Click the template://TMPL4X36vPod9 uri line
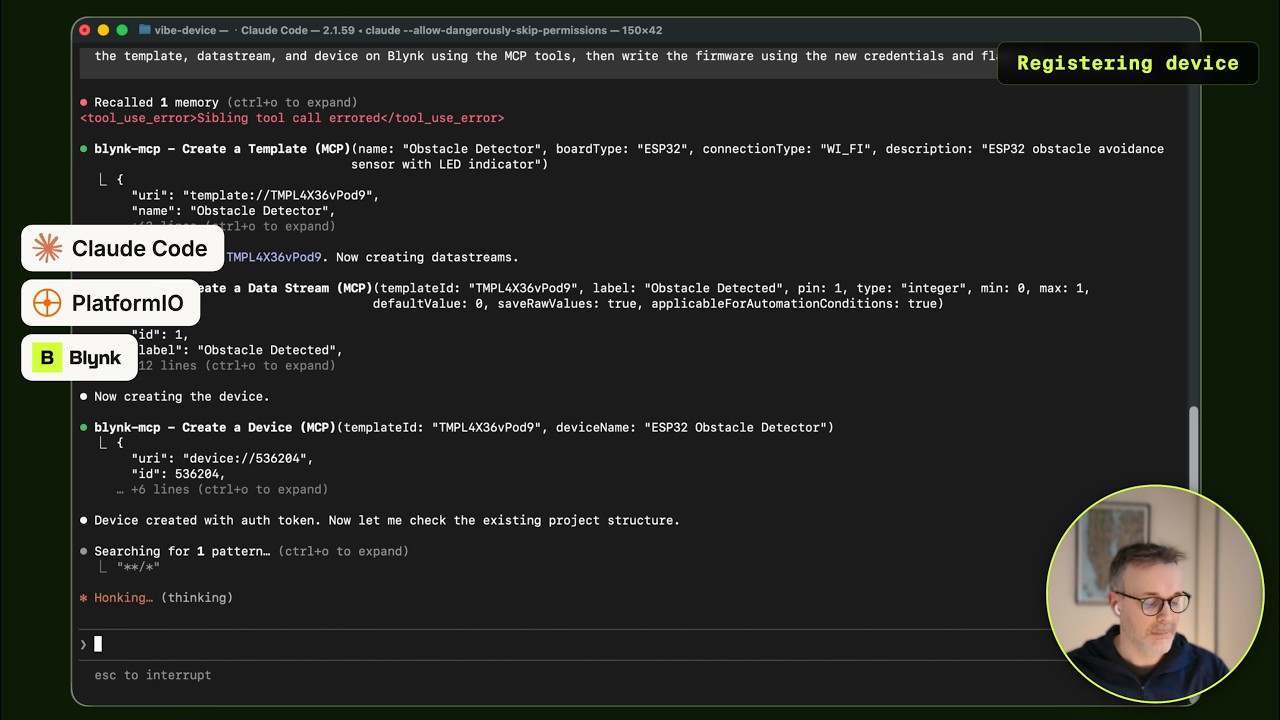Image resolution: width=1280 pixels, height=720 pixels. pyautogui.click(x=255, y=196)
